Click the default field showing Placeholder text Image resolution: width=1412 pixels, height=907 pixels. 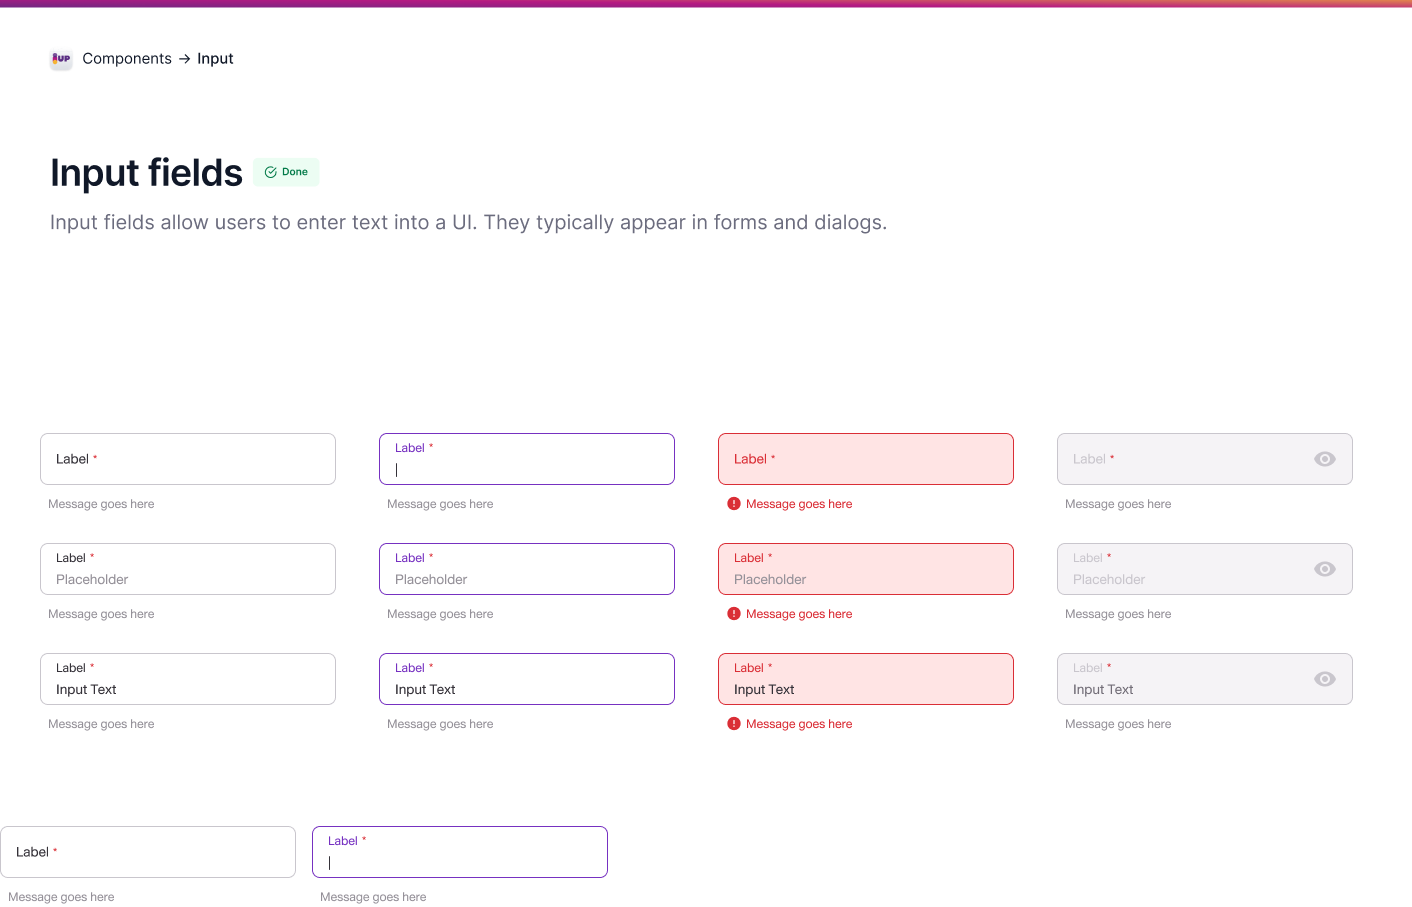coord(188,569)
